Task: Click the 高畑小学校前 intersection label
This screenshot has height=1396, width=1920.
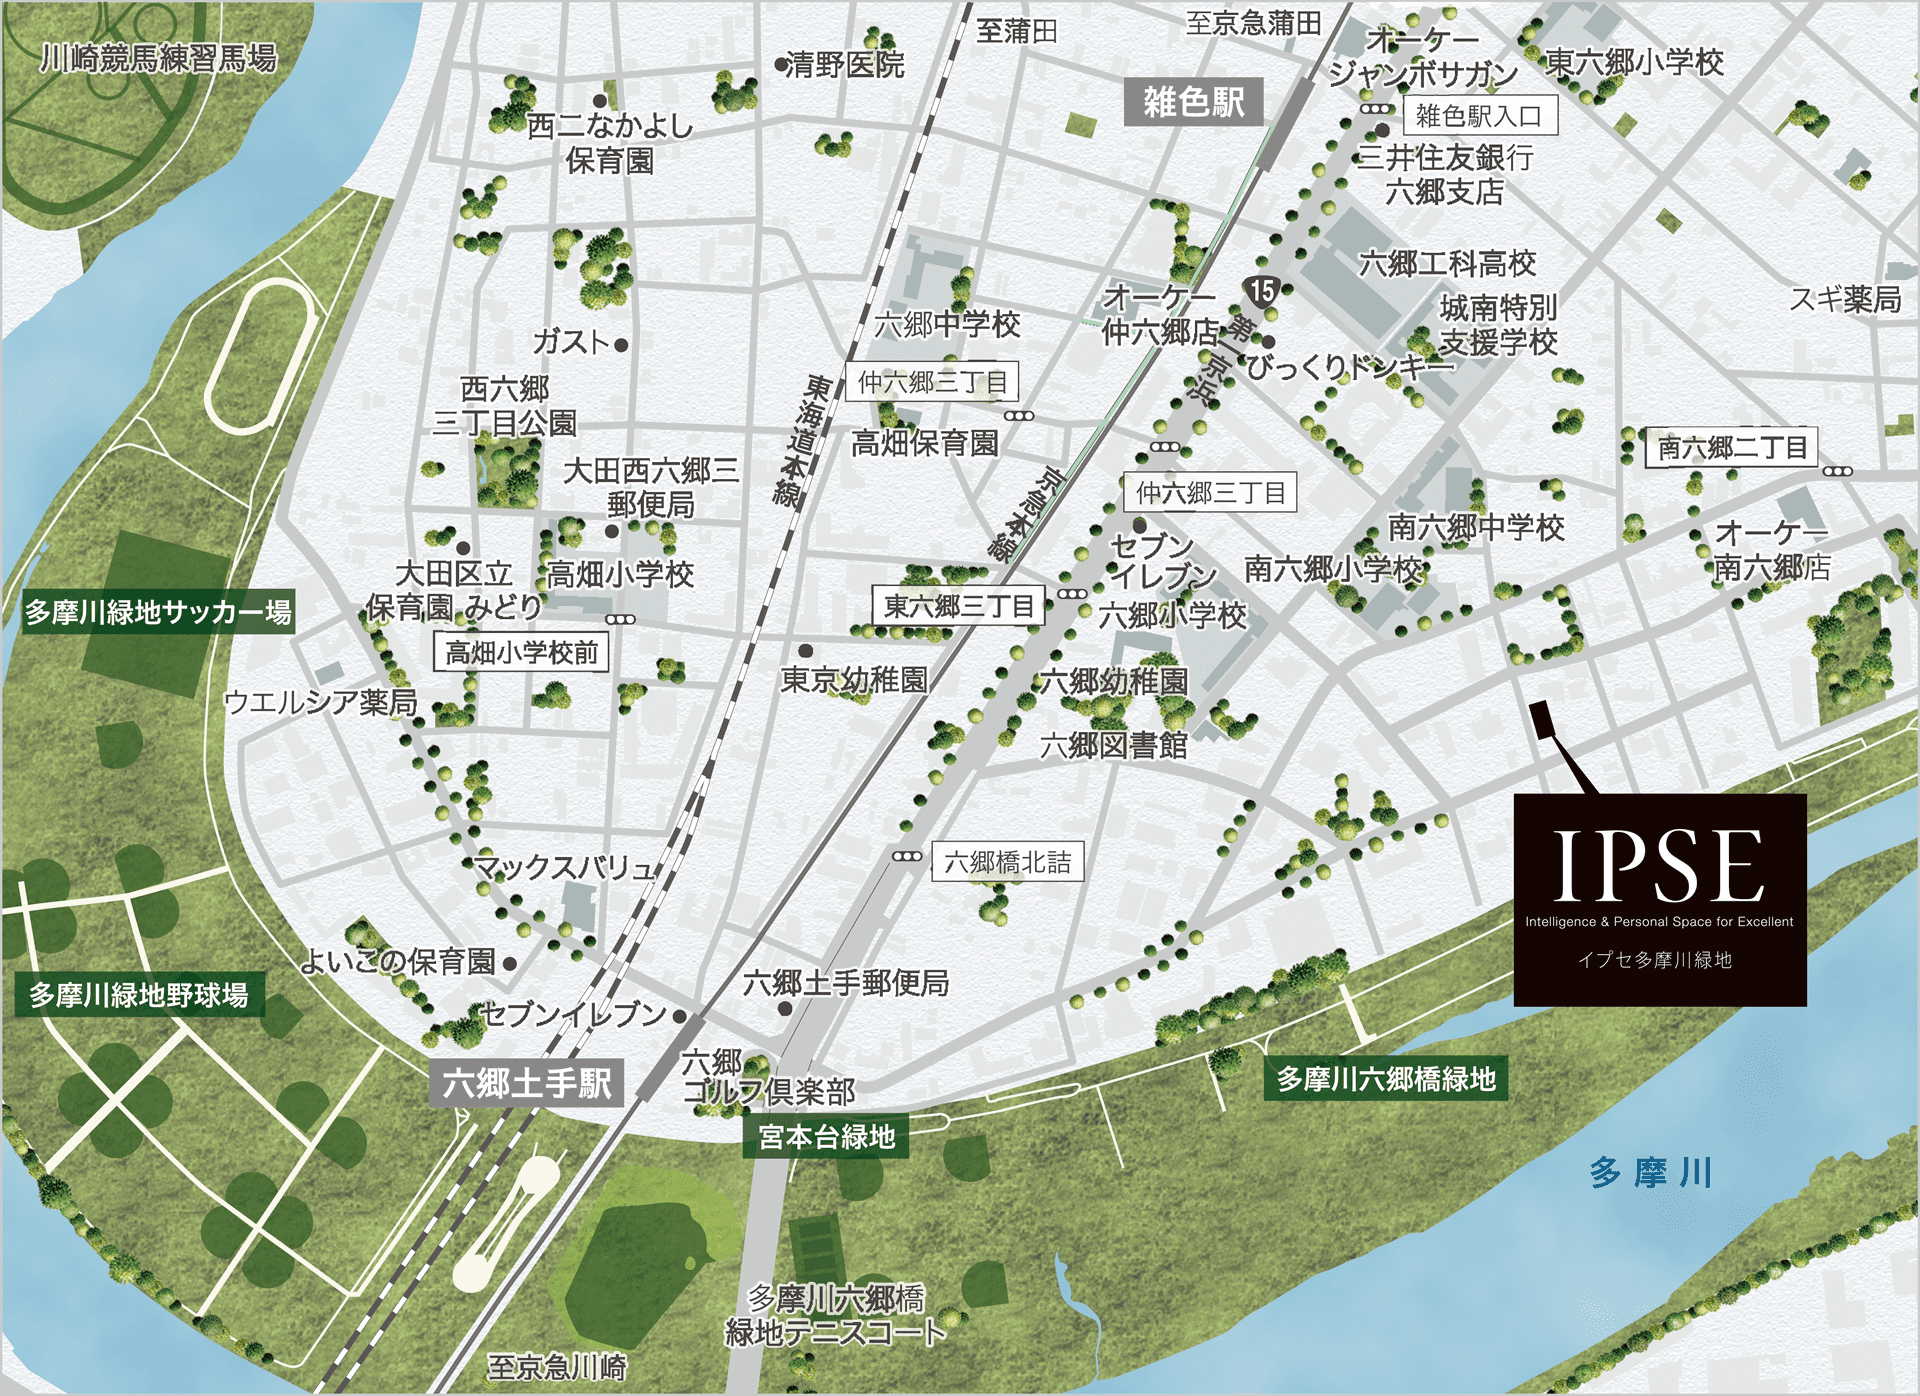Action: [521, 652]
